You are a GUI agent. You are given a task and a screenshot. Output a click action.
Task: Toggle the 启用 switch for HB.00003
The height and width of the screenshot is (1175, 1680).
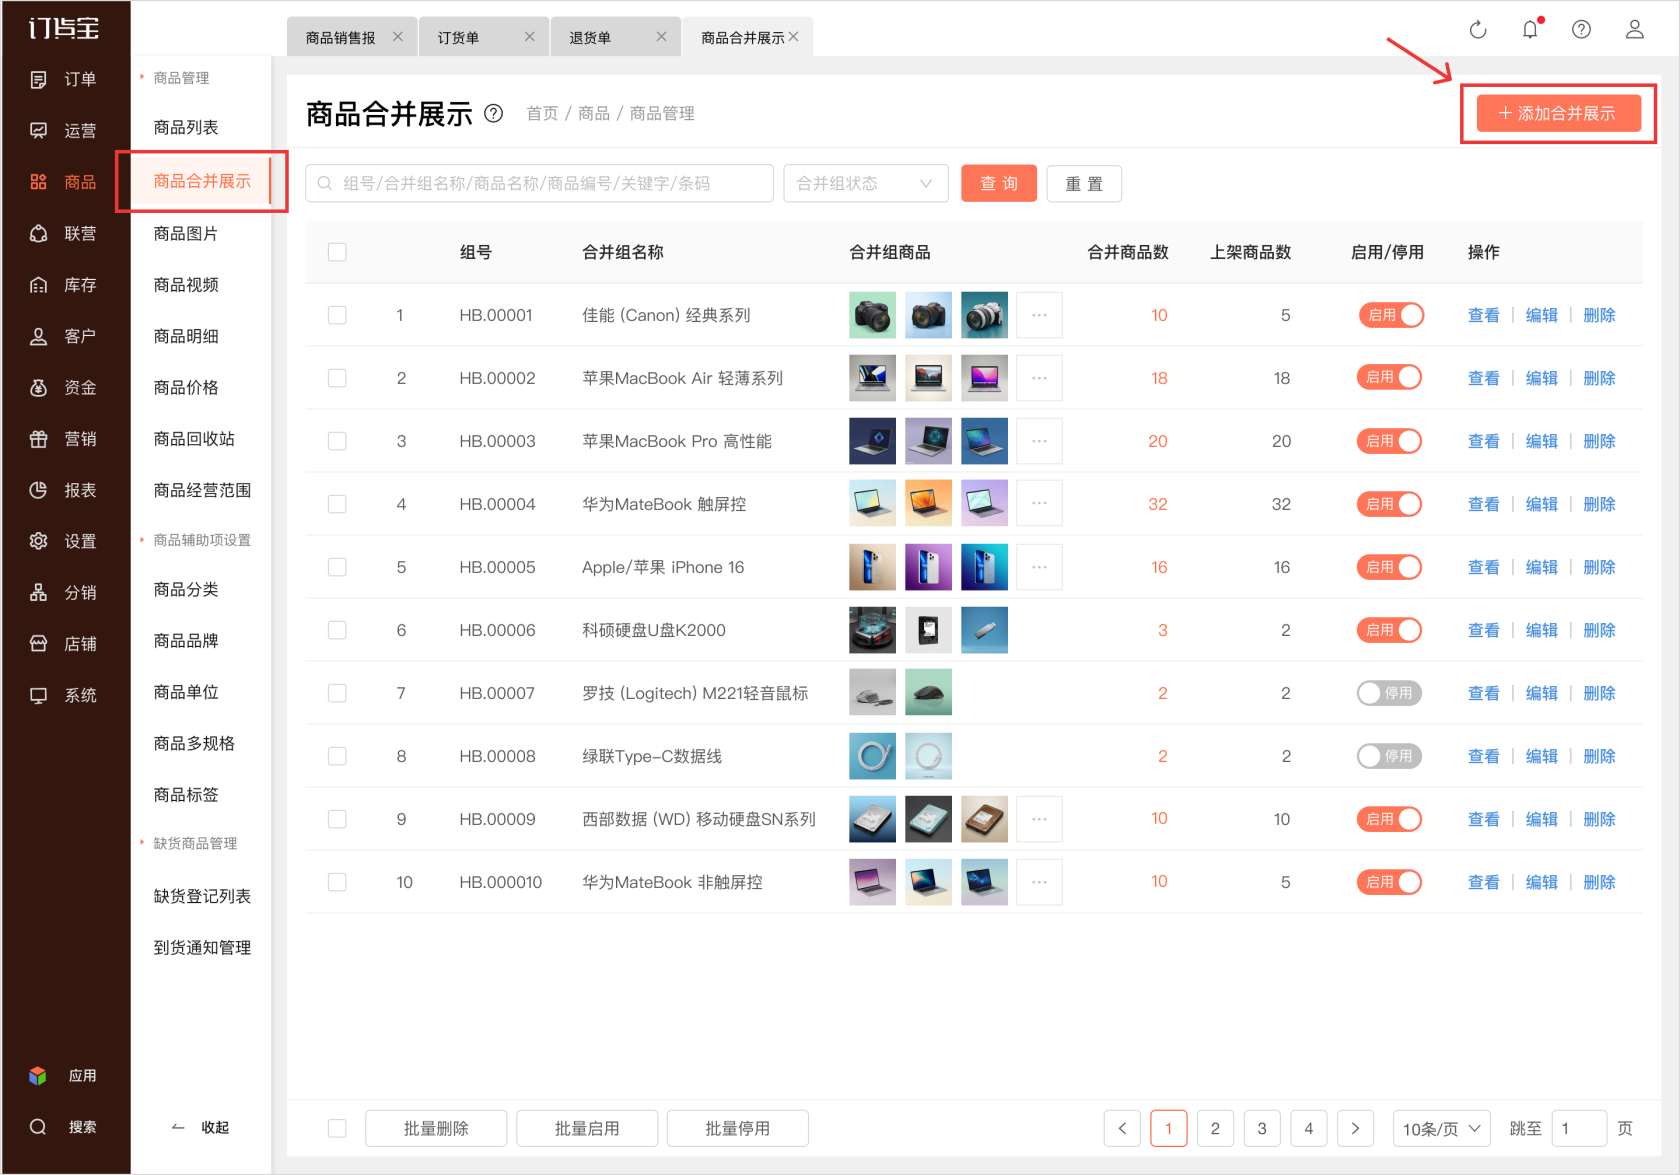[x=1390, y=441]
